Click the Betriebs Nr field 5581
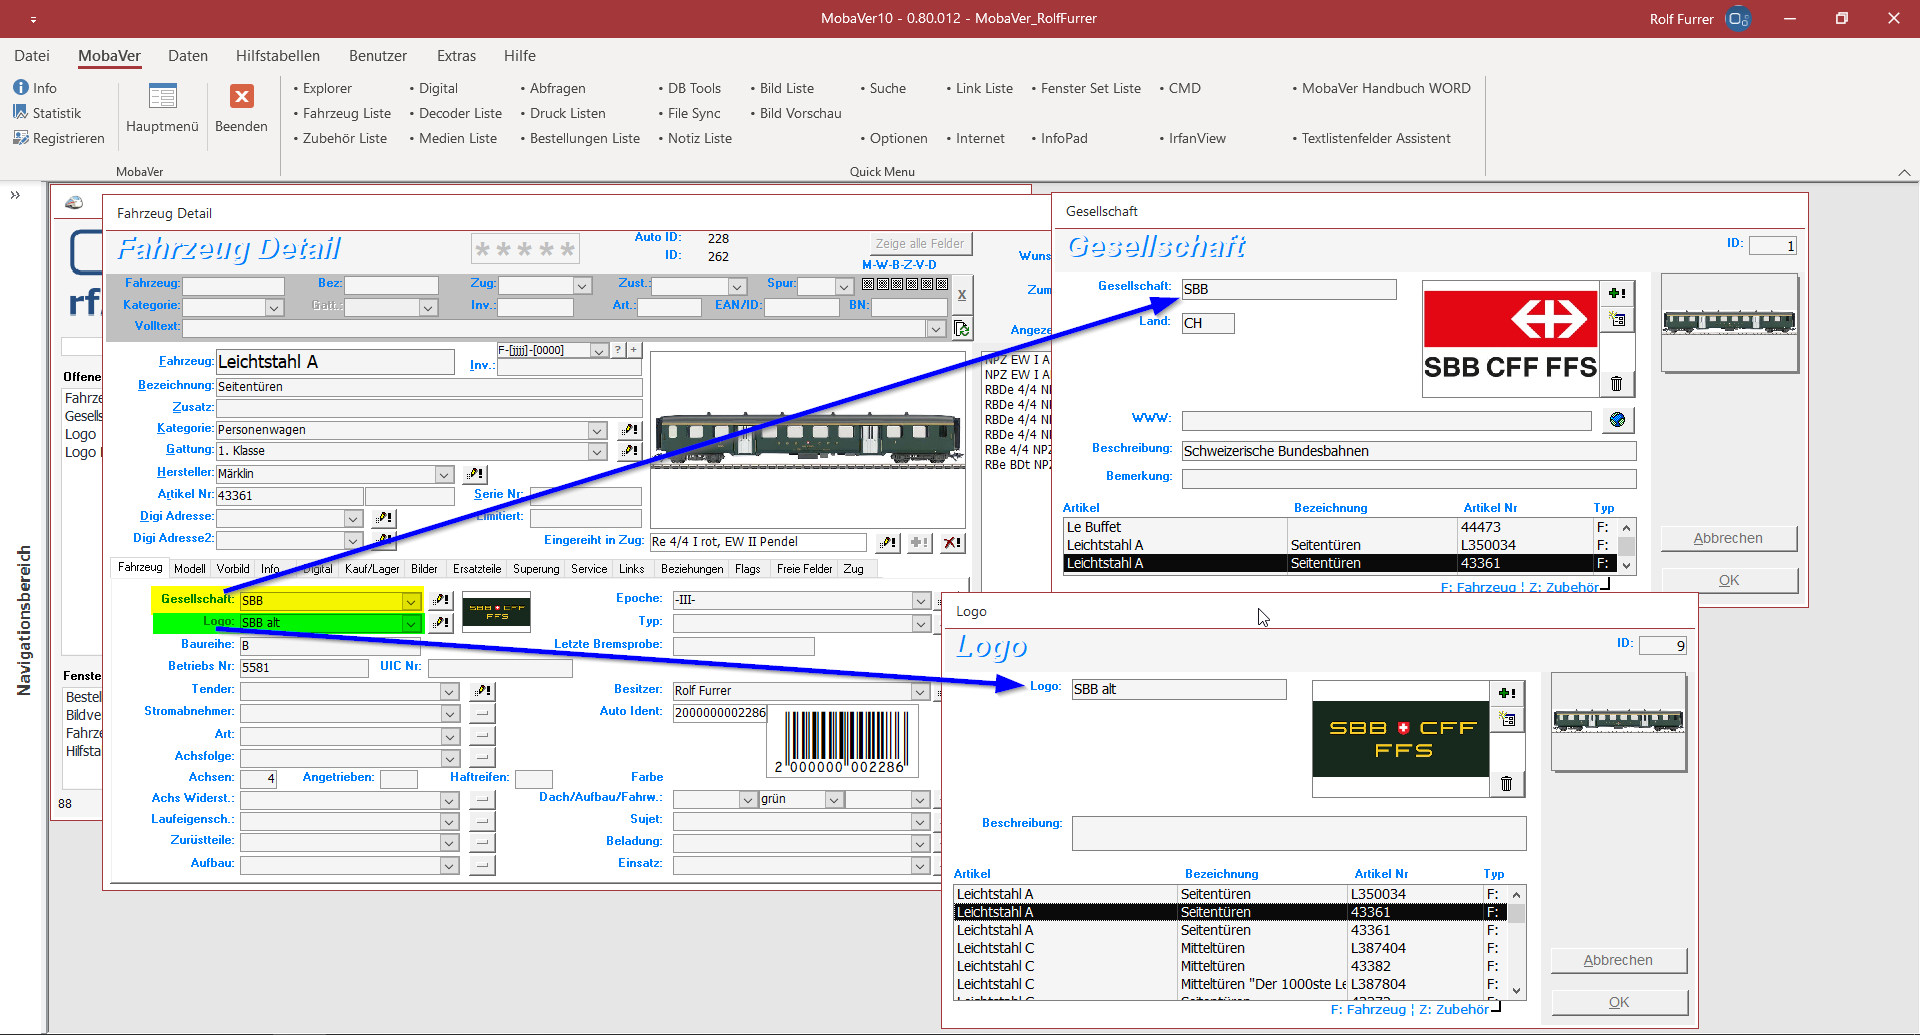This screenshot has height=1035, width=1920. (304, 668)
